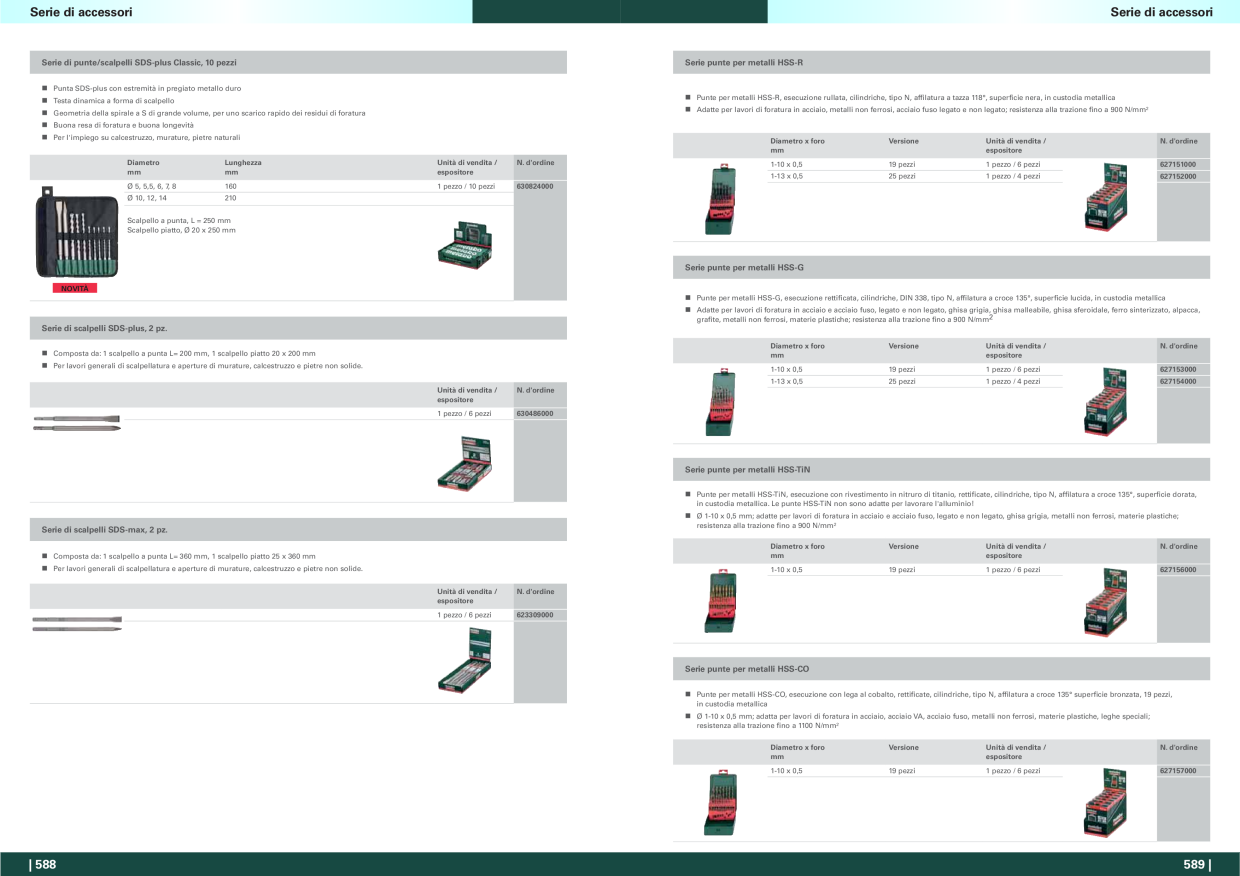The width and height of the screenshot is (1240, 876).
Task: Click the HSS-G display carton image
Action: tap(1106, 403)
